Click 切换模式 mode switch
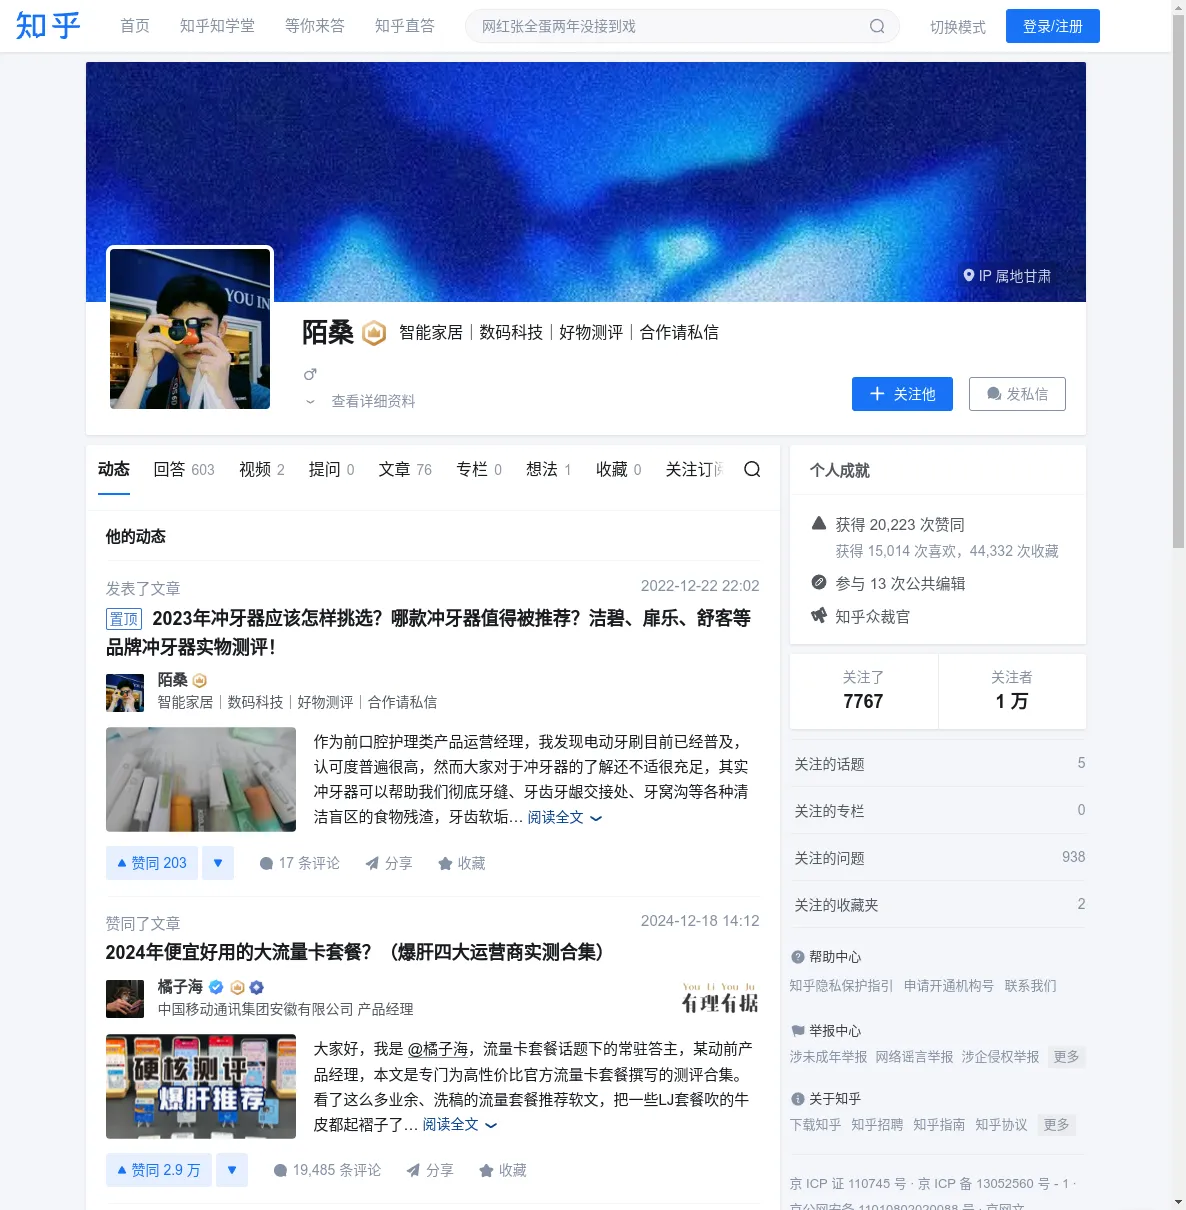Screen dimensions: 1186x1210 click(958, 27)
